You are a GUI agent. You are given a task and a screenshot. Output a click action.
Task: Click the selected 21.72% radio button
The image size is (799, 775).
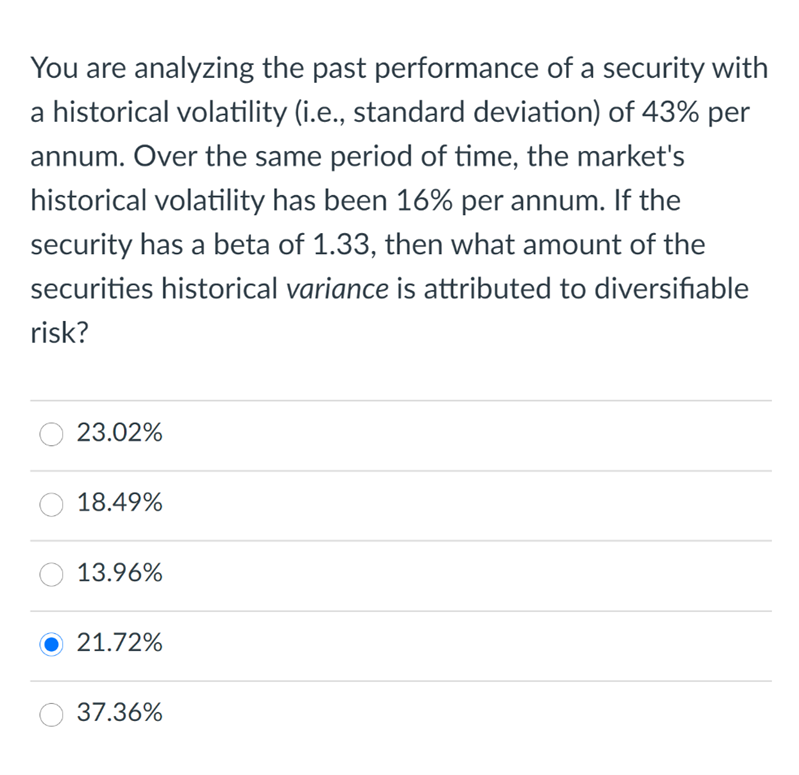tap(51, 644)
